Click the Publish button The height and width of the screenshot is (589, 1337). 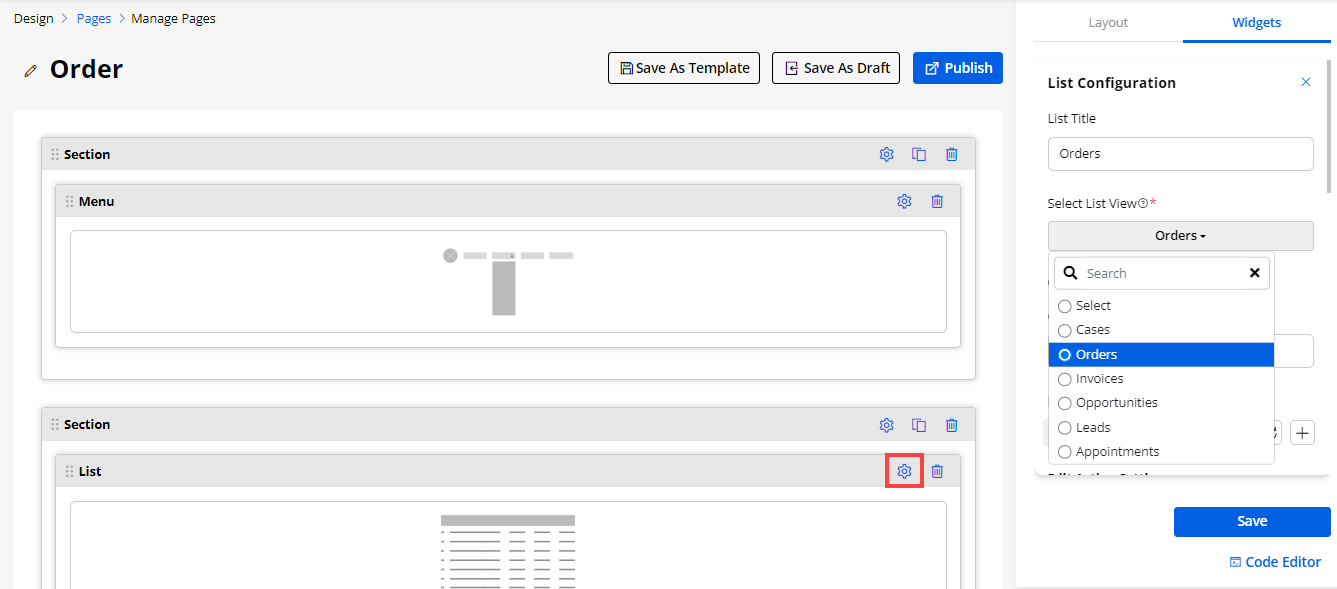pyautogui.click(x=957, y=68)
